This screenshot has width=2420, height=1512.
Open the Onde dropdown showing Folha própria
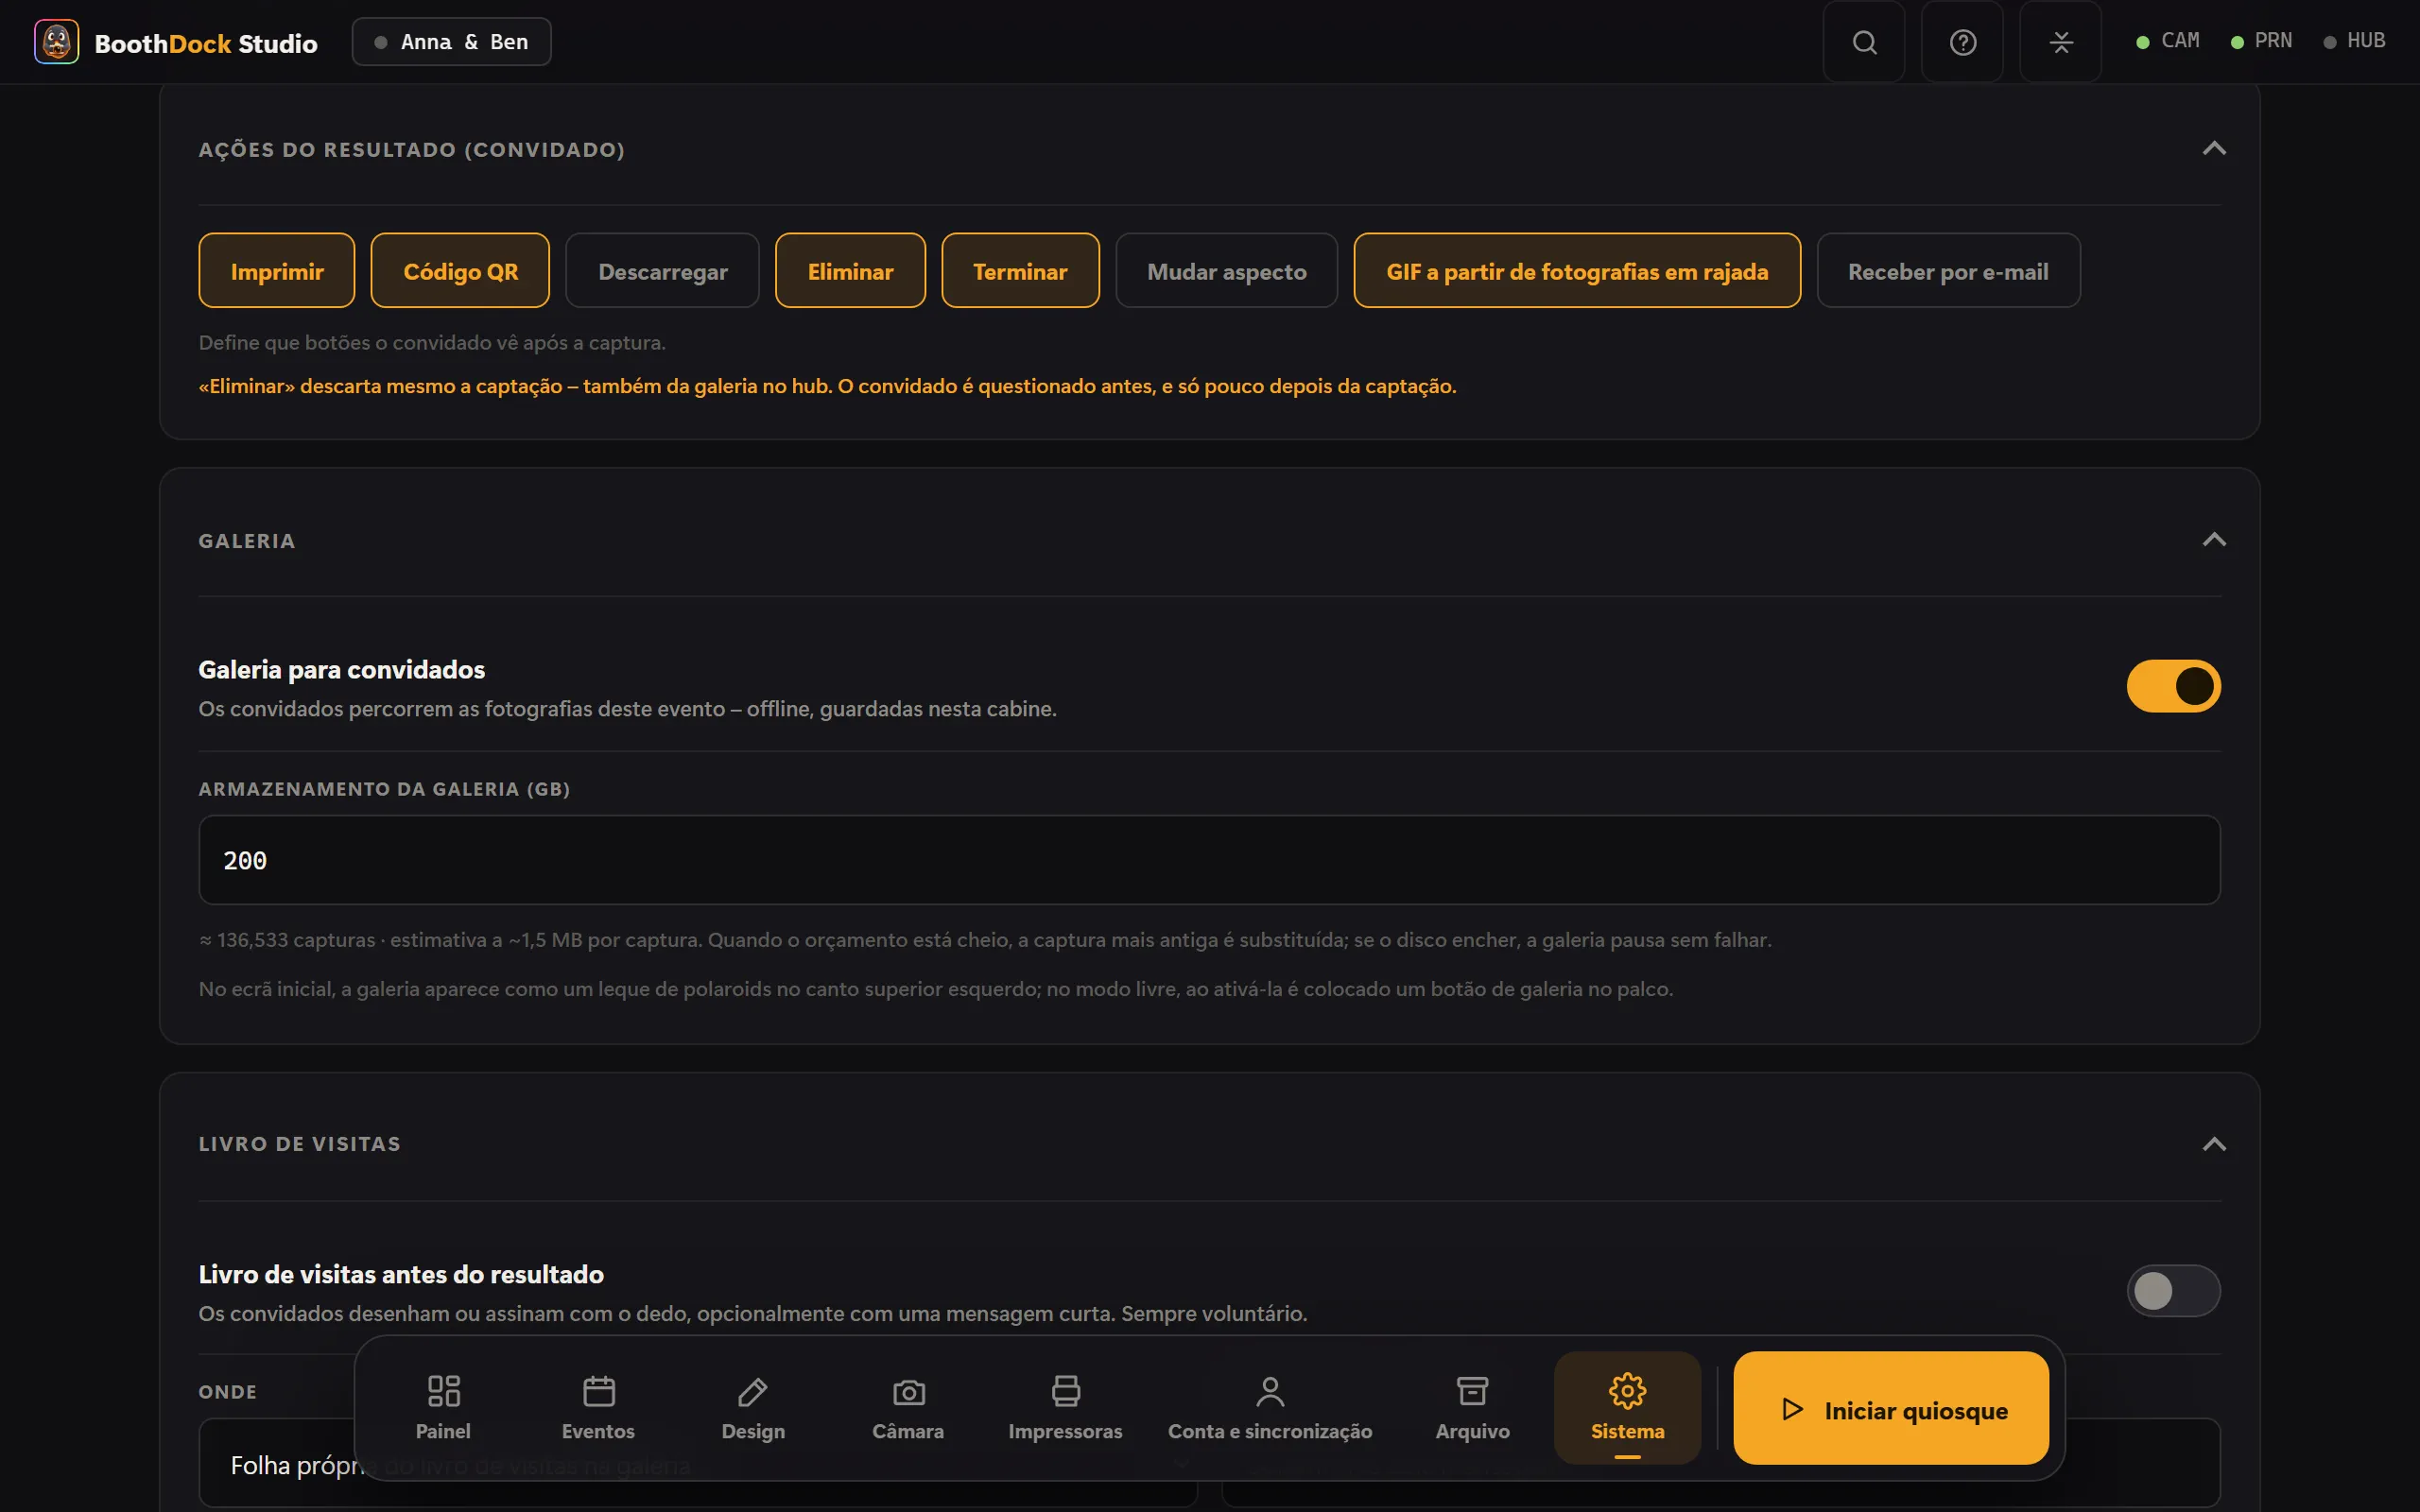coord(698,1464)
